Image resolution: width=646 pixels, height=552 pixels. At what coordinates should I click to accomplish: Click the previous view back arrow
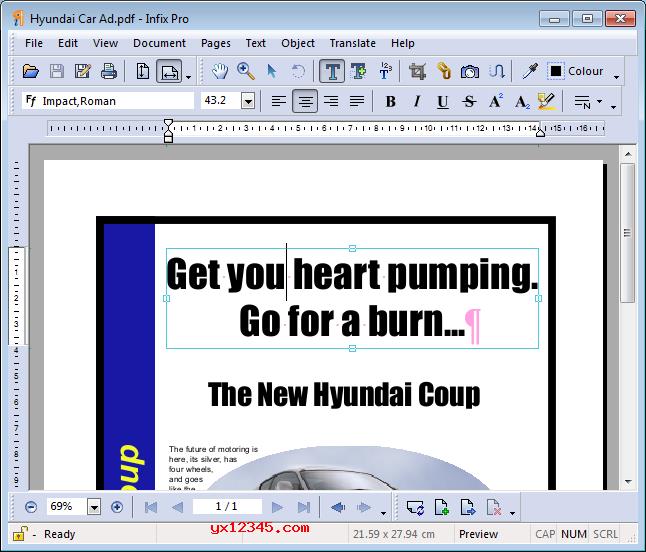[x=338, y=507]
